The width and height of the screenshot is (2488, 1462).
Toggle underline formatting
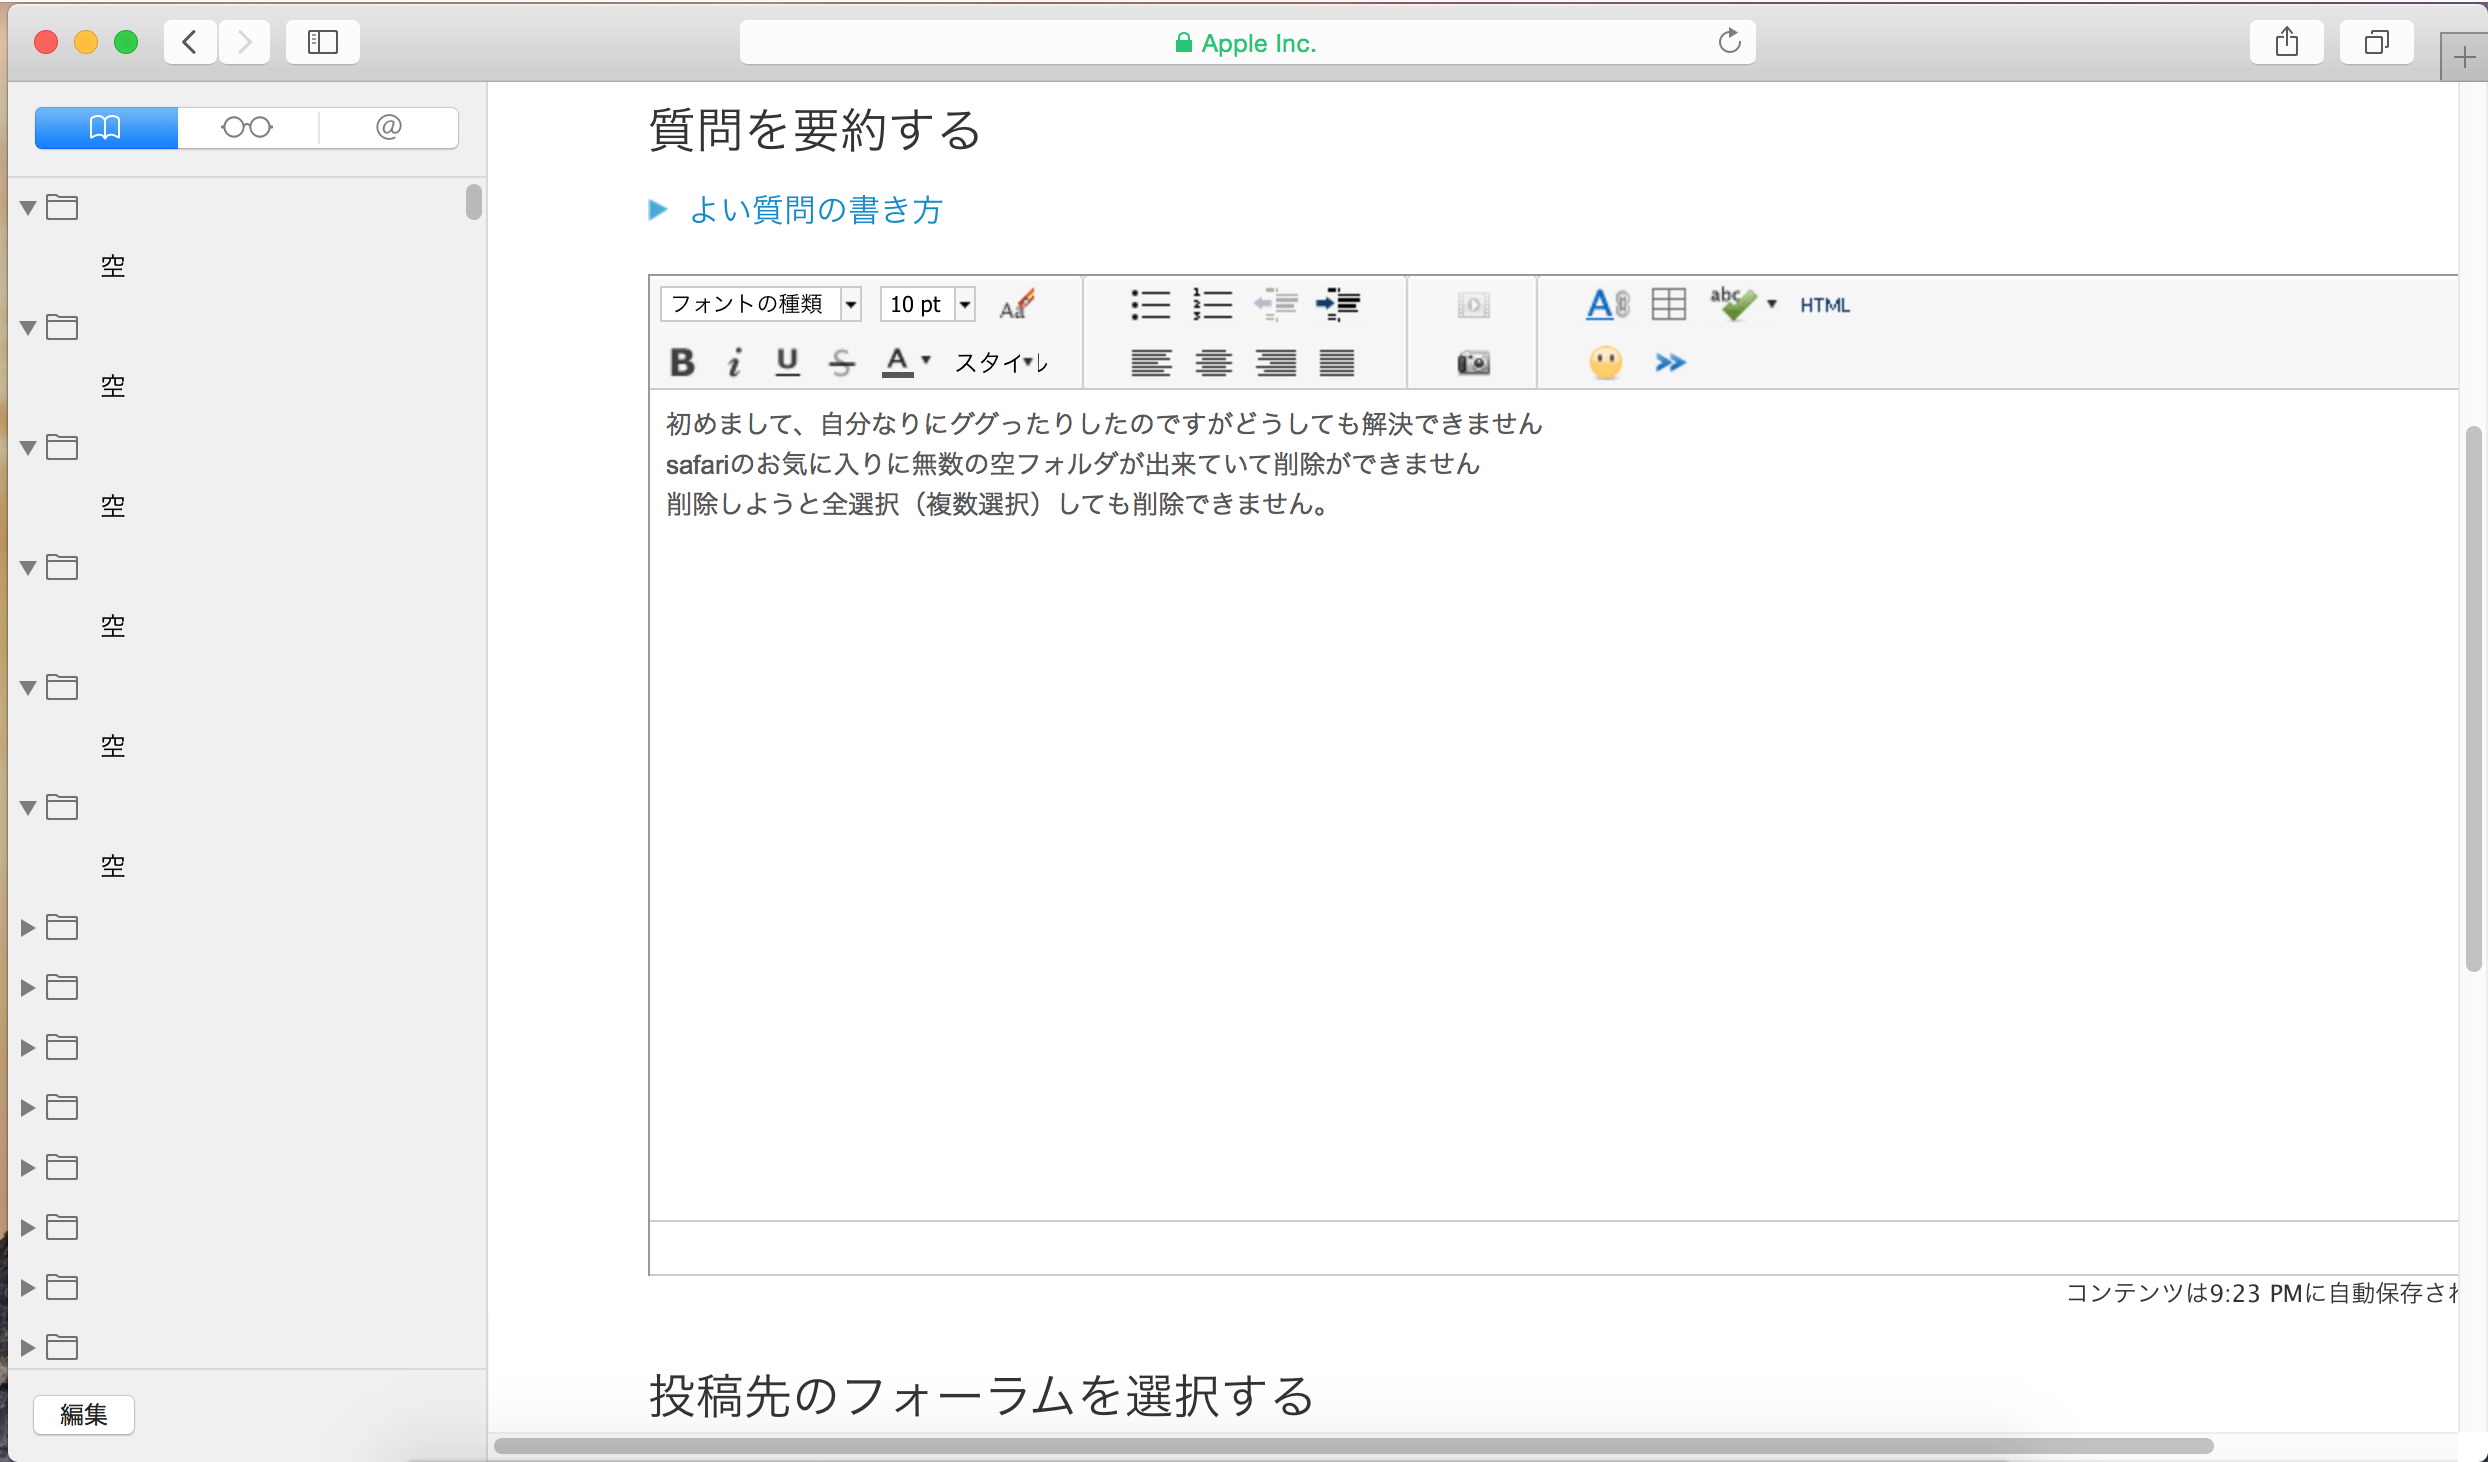[787, 362]
